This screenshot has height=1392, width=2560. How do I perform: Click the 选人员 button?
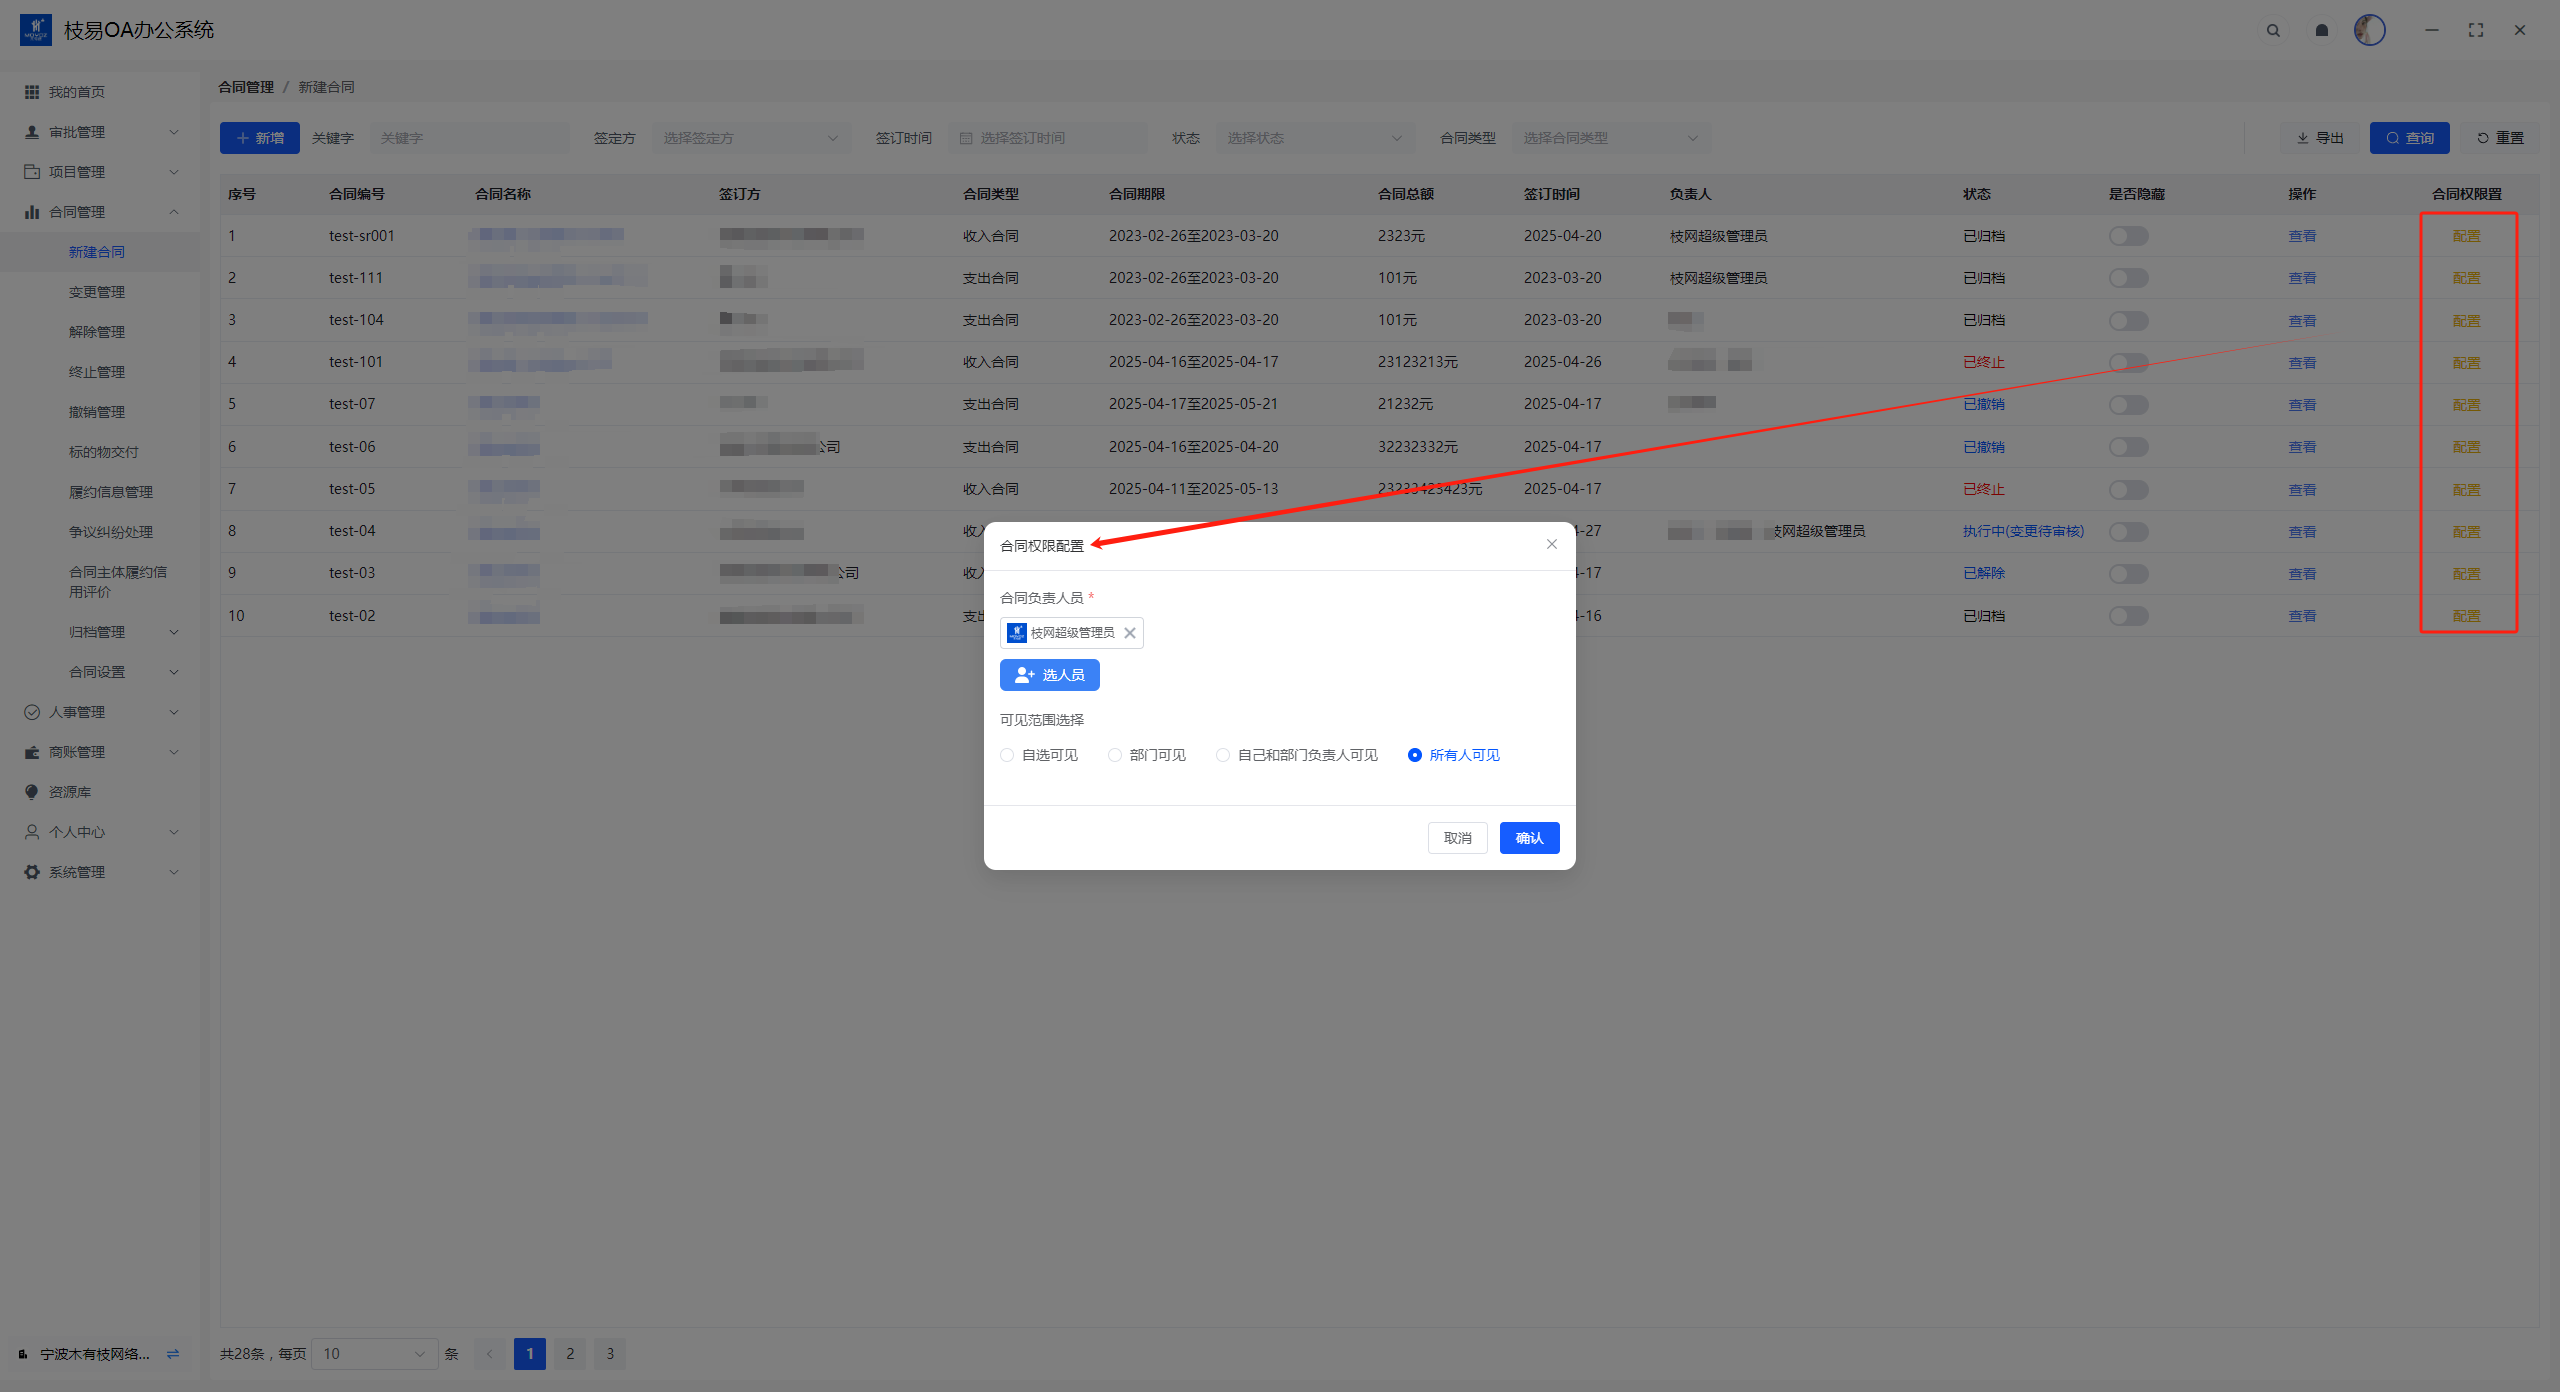pos(1049,675)
